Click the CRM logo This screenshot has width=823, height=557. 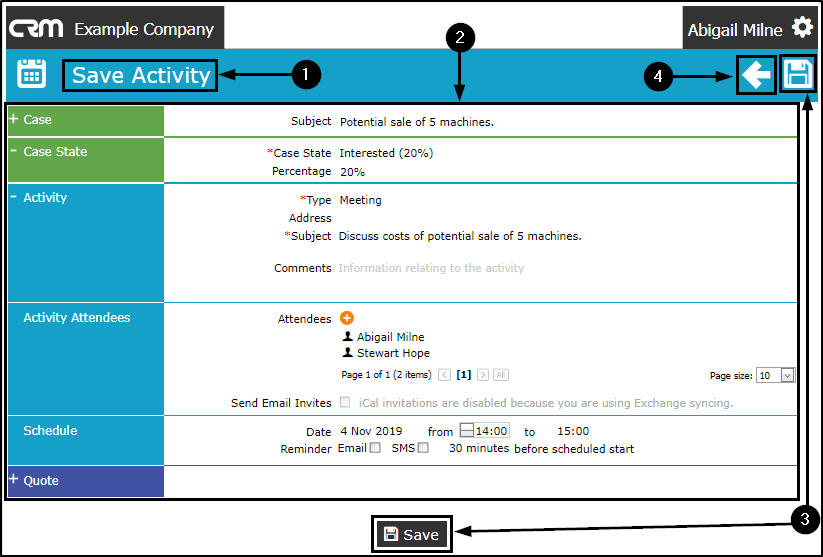pyautogui.click(x=38, y=29)
